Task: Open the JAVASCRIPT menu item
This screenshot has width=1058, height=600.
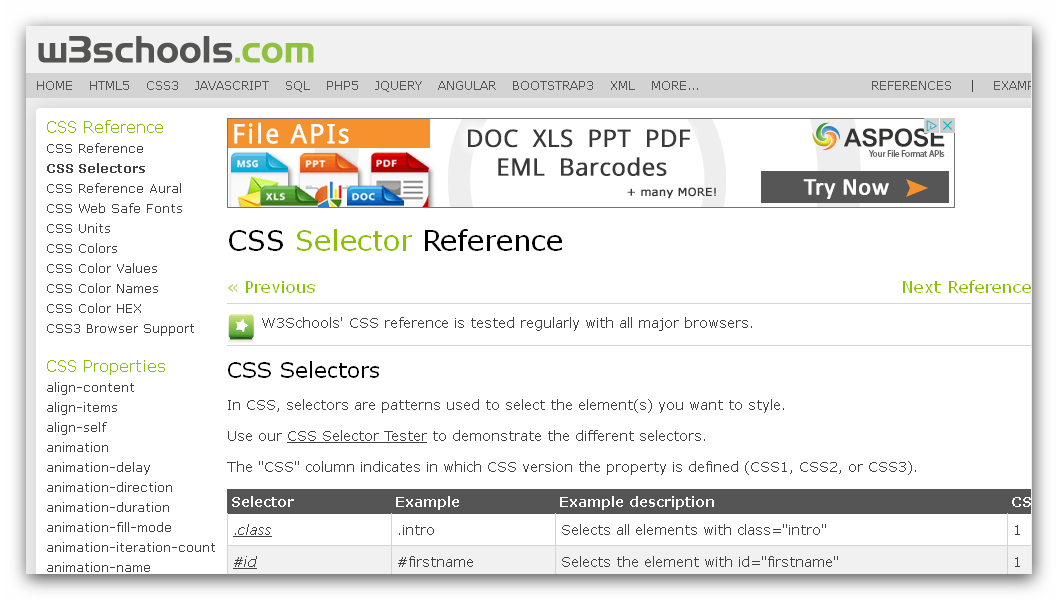Action: [x=231, y=86]
